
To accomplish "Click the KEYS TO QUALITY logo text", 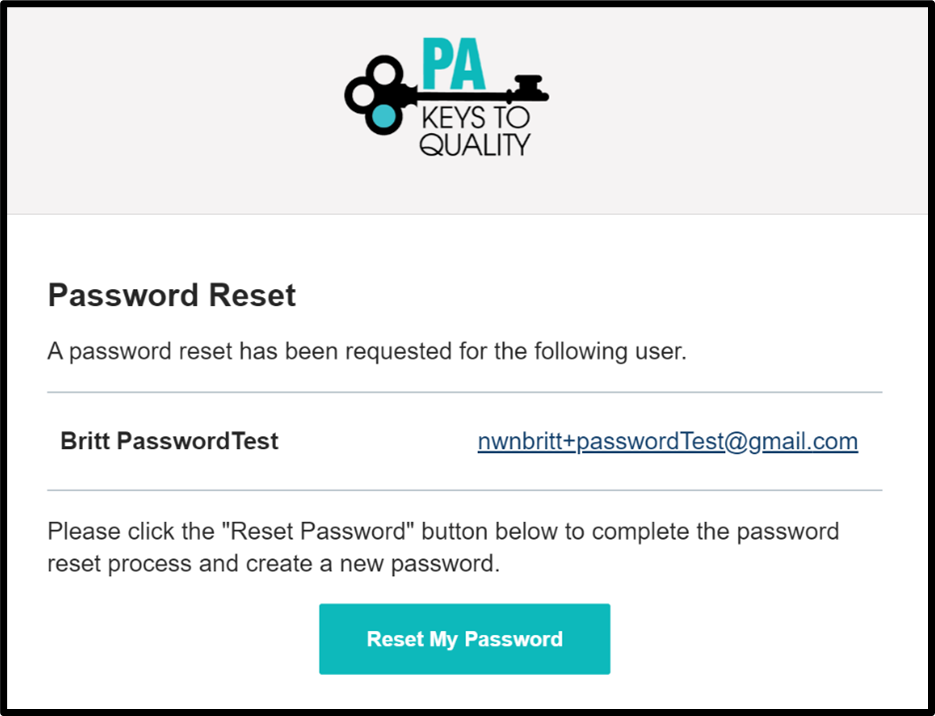I will pos(475,131).
